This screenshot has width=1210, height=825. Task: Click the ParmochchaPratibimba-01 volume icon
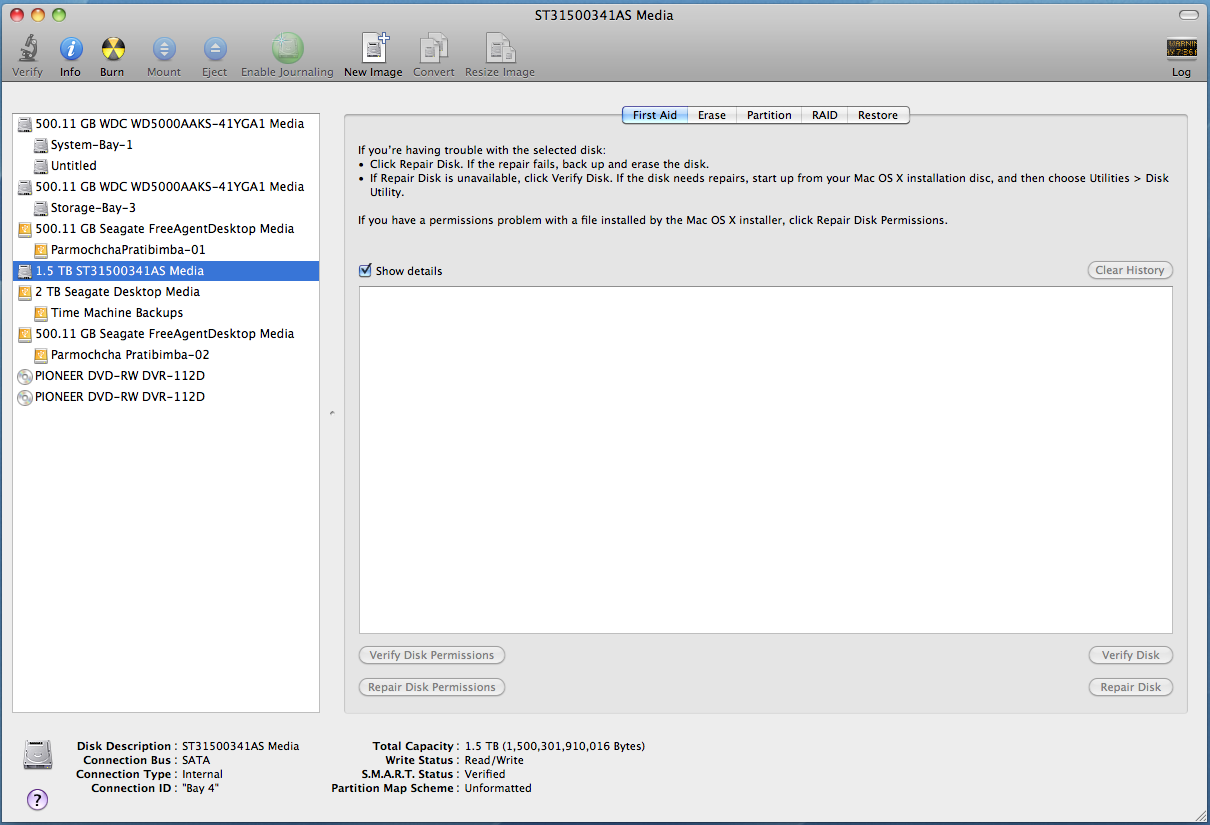(41, 250)
